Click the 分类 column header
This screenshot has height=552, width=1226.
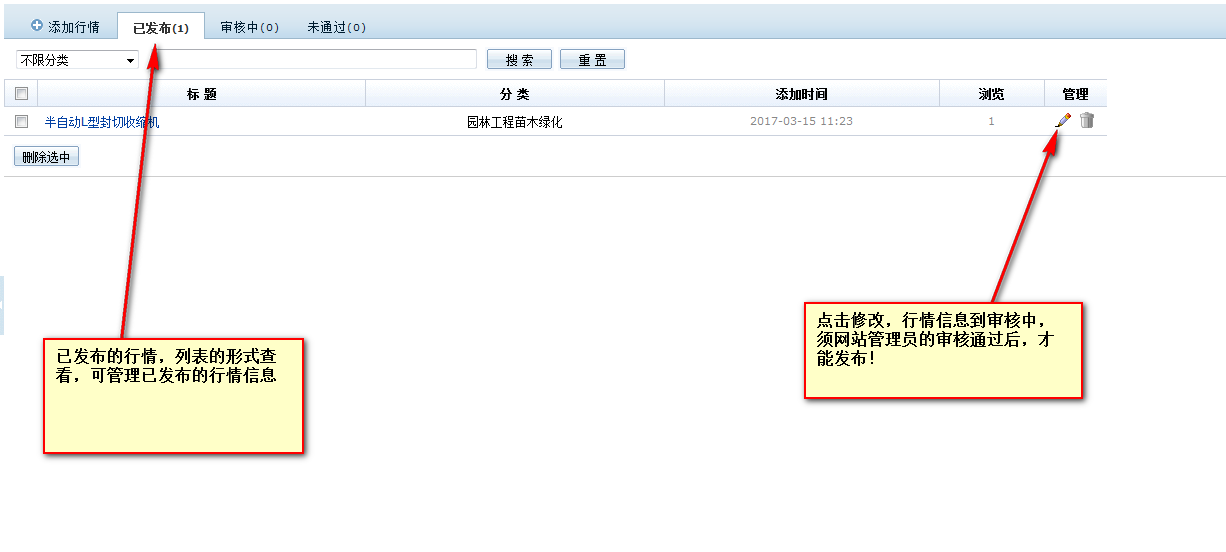[514, 94]
